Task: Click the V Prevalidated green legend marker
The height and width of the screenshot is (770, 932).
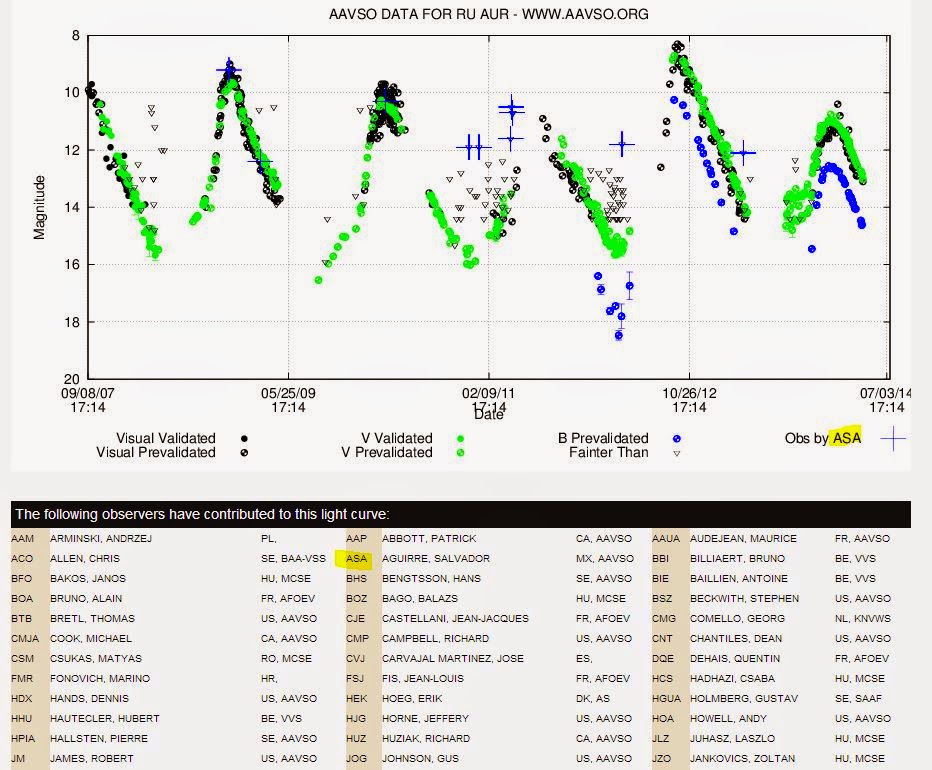Action: coord(460,452)
